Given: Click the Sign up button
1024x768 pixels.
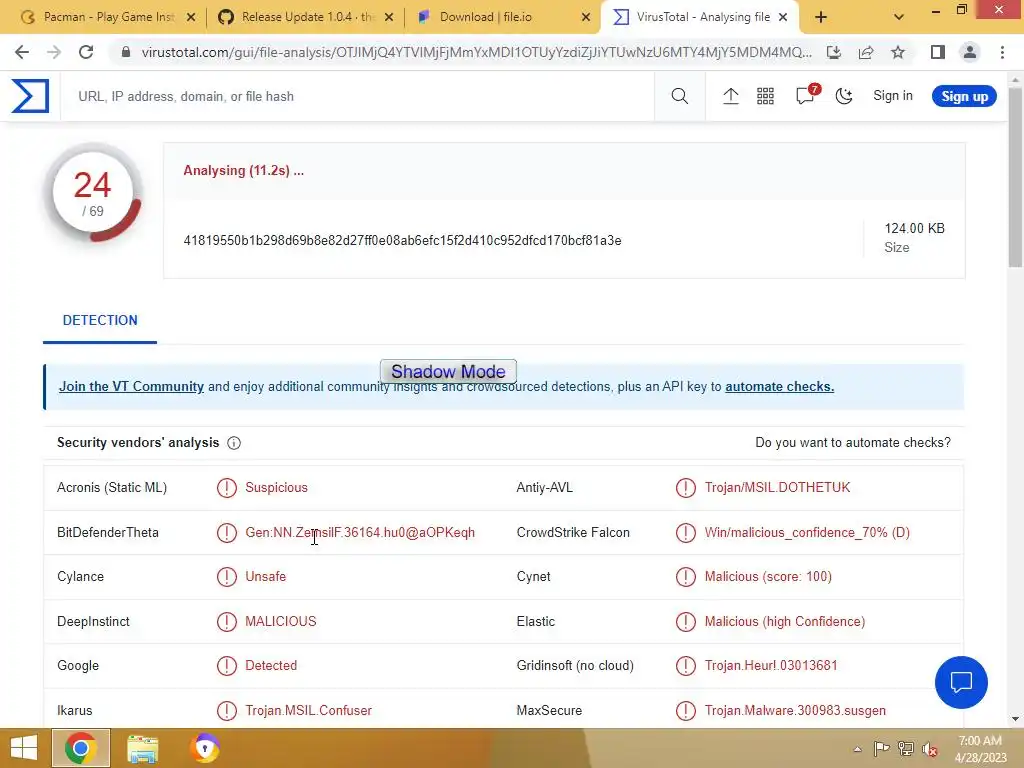Looking at the screenshot, I should pyautogui.click(x=964, y=96).
